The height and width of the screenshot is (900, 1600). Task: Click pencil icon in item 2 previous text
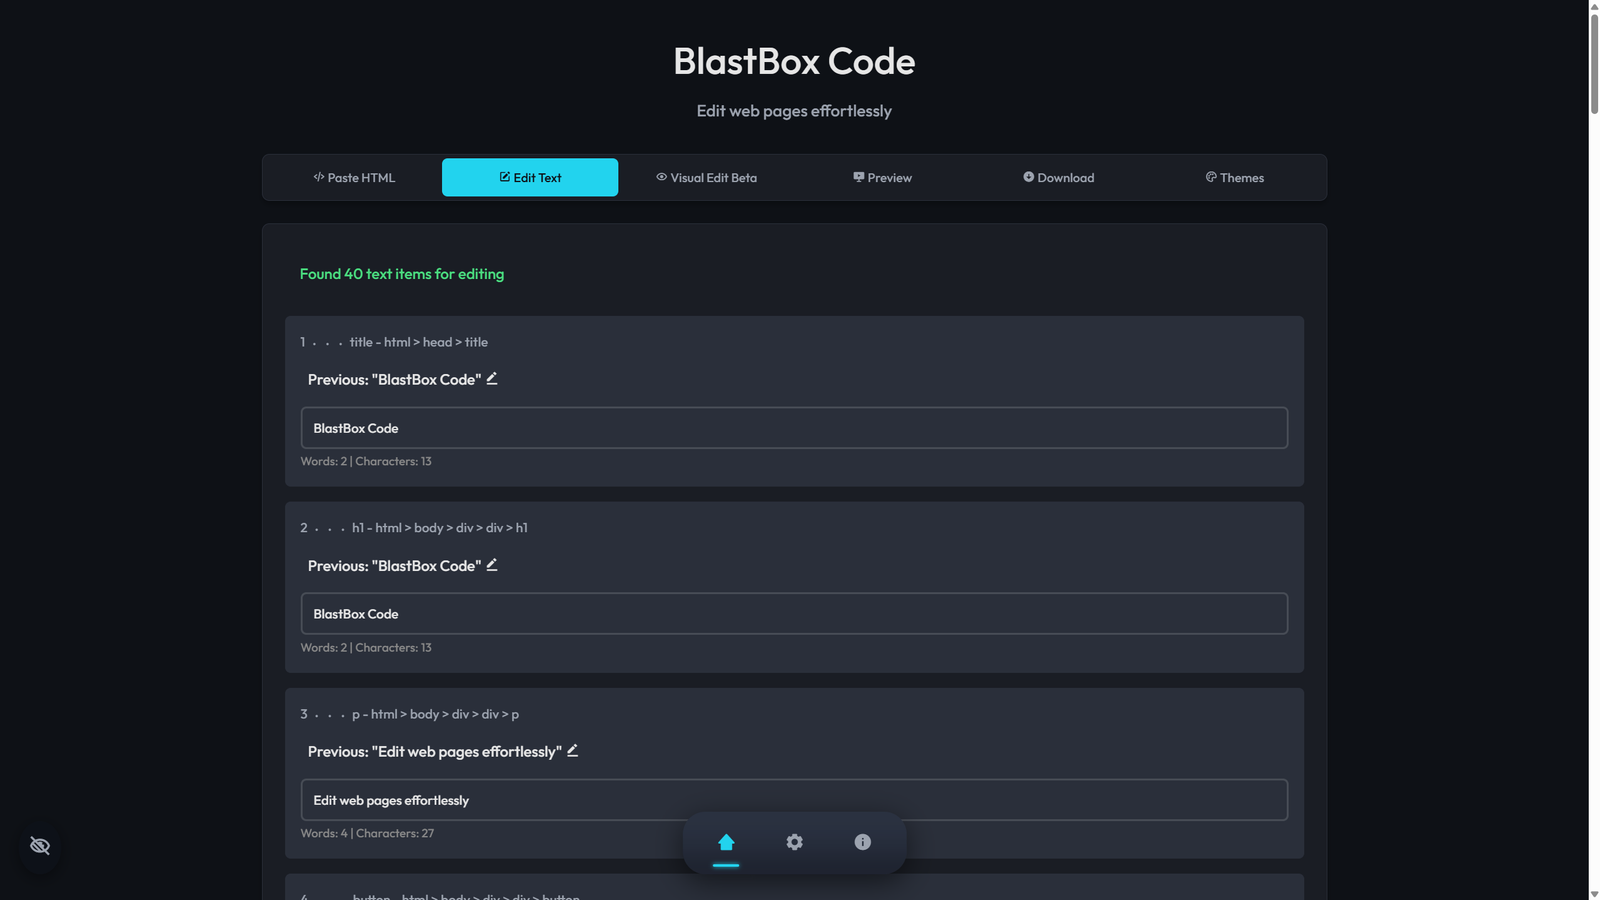(x=492, y=565)
